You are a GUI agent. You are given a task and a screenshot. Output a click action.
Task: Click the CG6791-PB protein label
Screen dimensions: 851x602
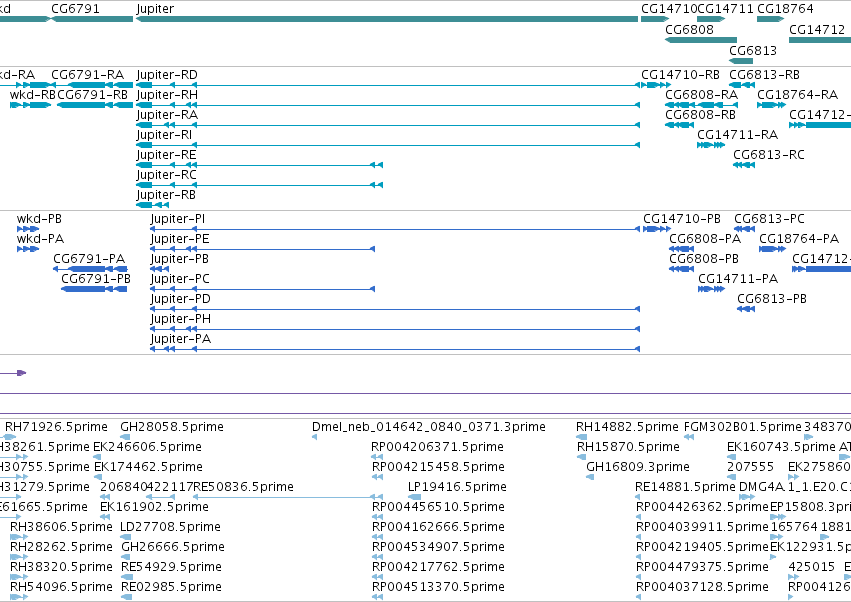click(x=96, y=278)
